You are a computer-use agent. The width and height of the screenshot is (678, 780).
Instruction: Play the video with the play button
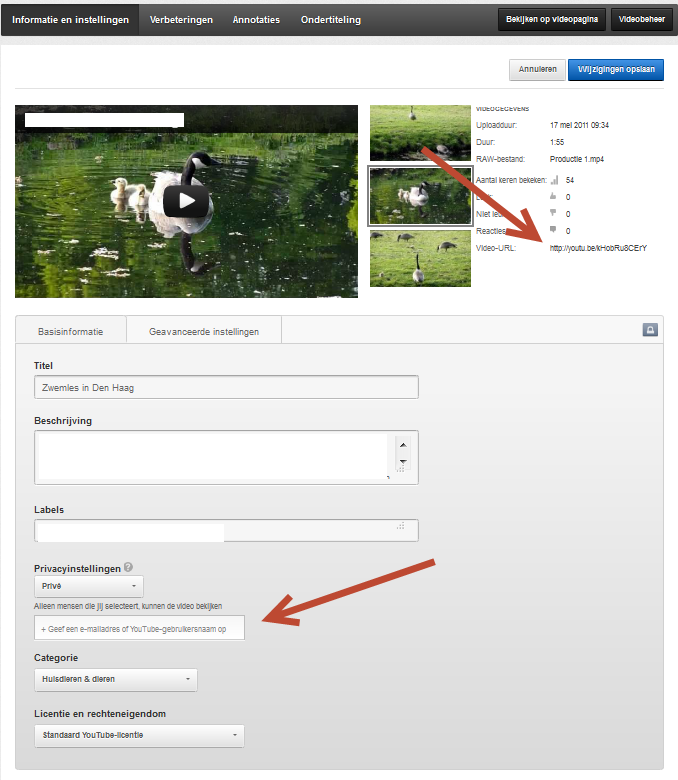click(186, 201)
